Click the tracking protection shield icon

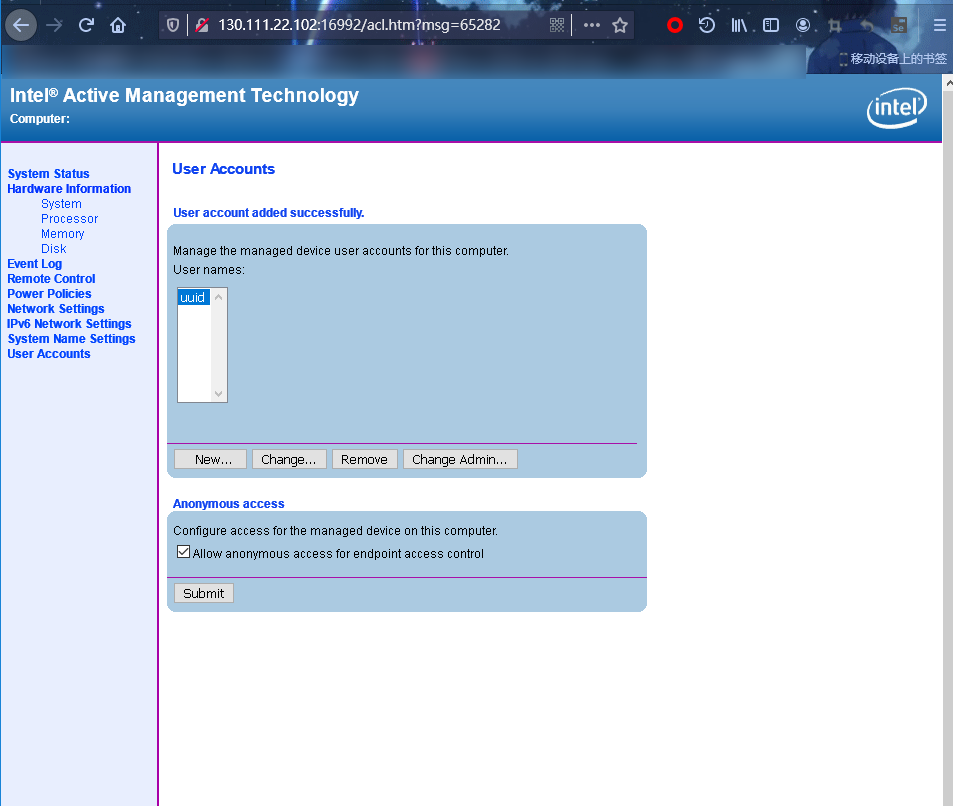click(x=173, y=25)
